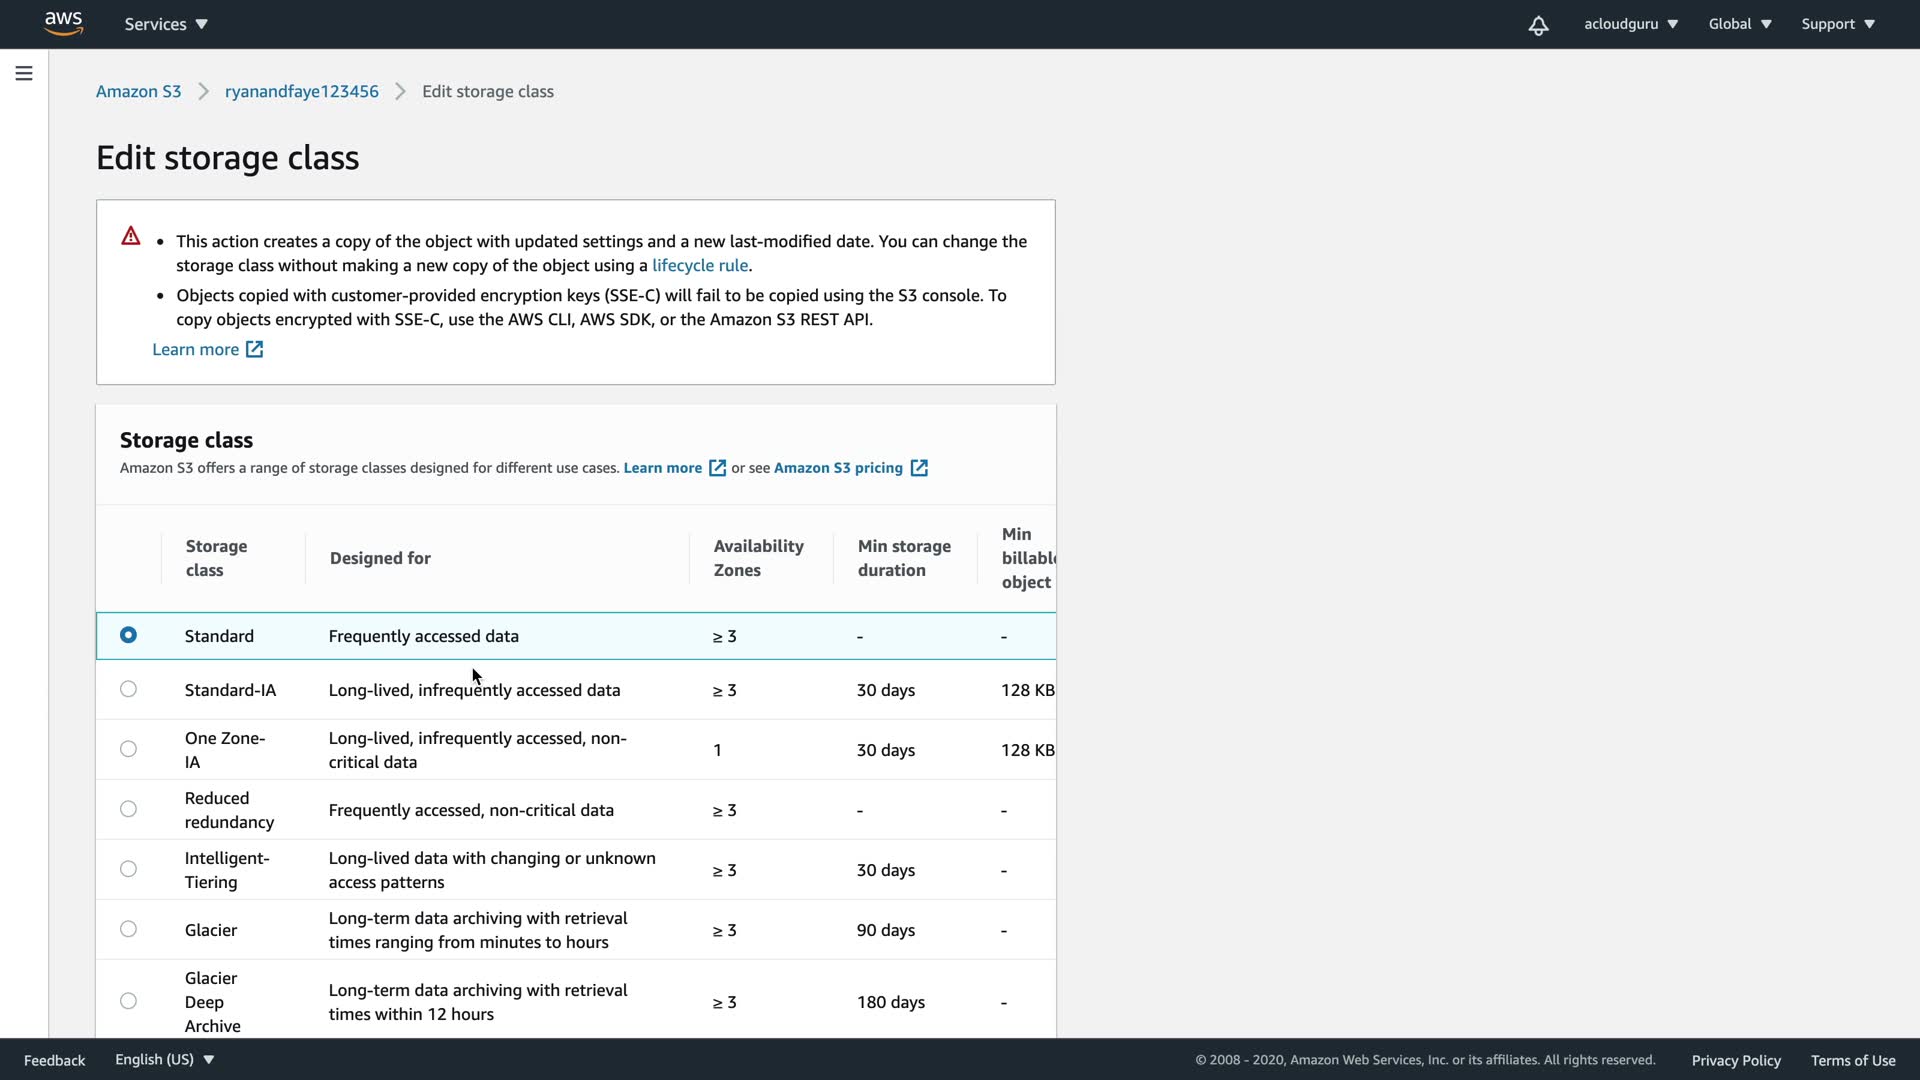Click the external link icon after Amazon S3 pricing
Viewport: 1920px width, 1080px height.
coord(919,468)
